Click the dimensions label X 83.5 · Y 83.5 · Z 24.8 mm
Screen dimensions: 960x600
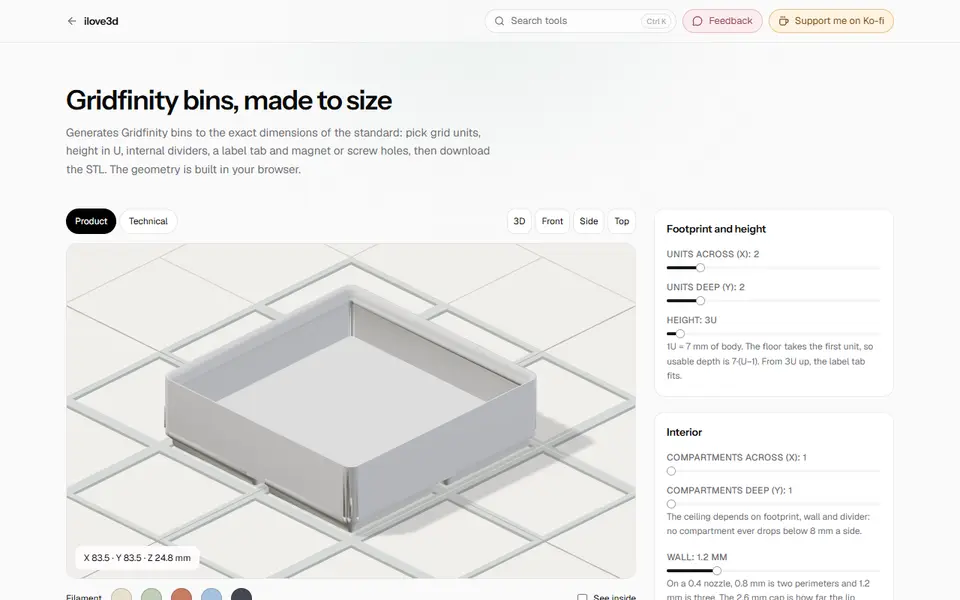coord(137,558)
